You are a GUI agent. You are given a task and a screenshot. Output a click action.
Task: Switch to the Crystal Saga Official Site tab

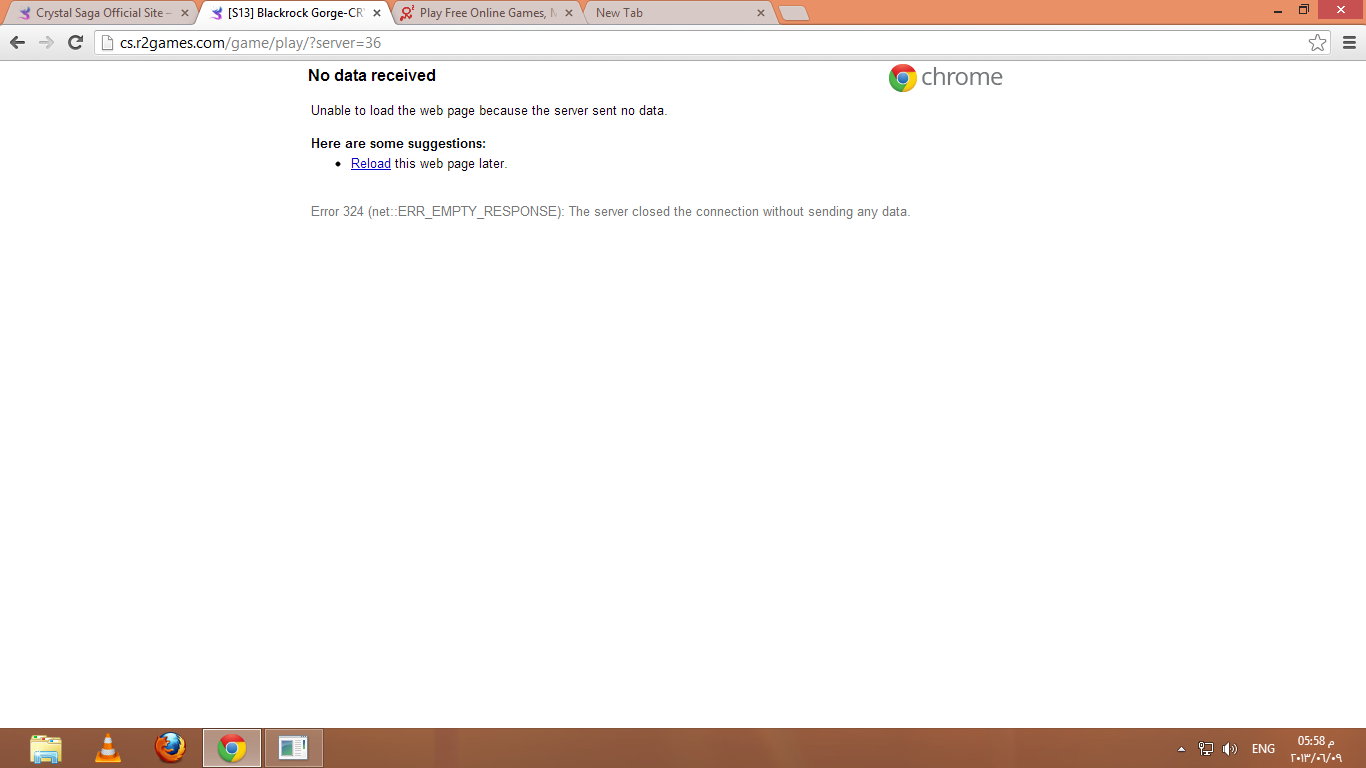100,13
